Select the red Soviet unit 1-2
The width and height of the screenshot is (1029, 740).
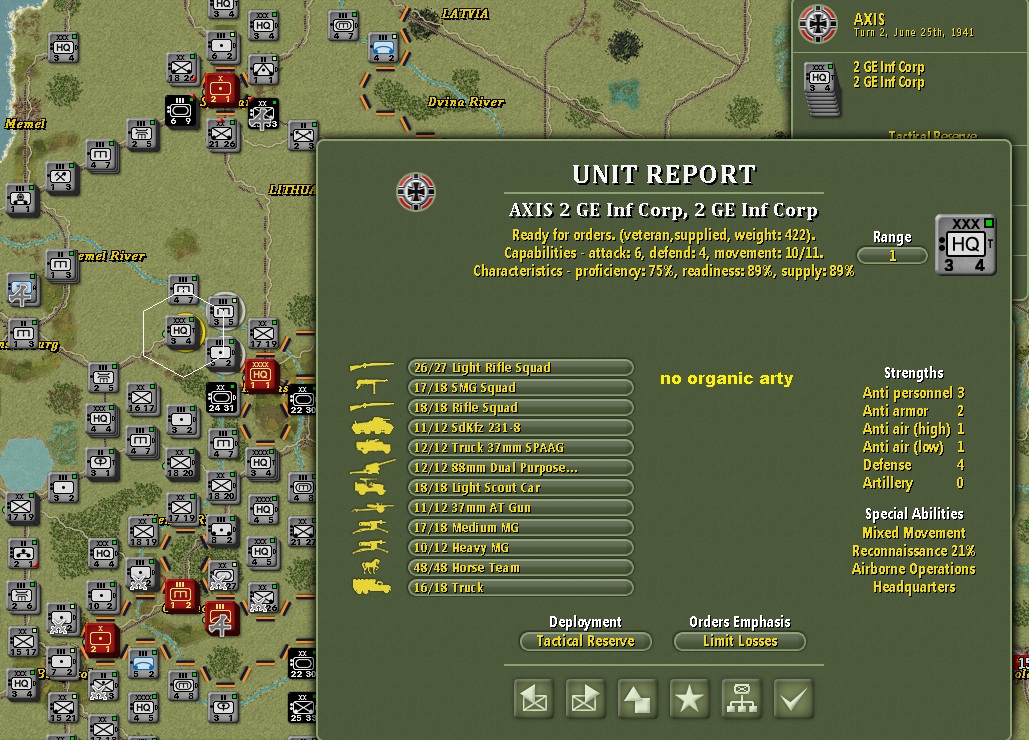point(180,595)
